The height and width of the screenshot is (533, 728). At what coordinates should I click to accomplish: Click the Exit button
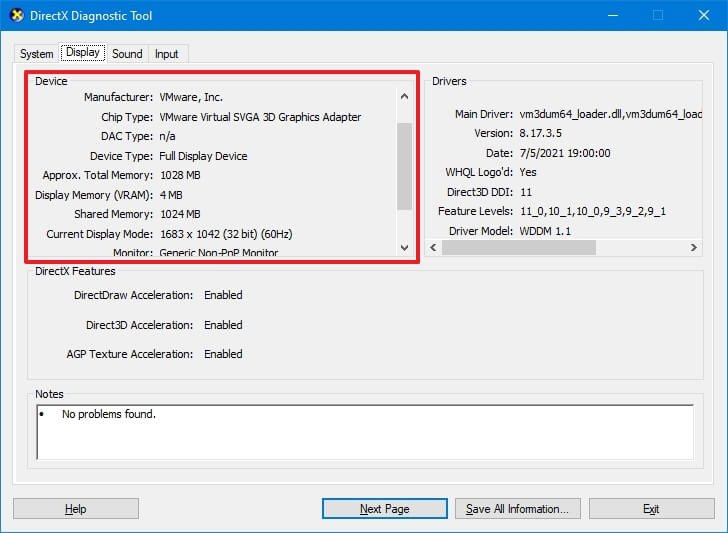pyautogui.click(x=651, y=509)
